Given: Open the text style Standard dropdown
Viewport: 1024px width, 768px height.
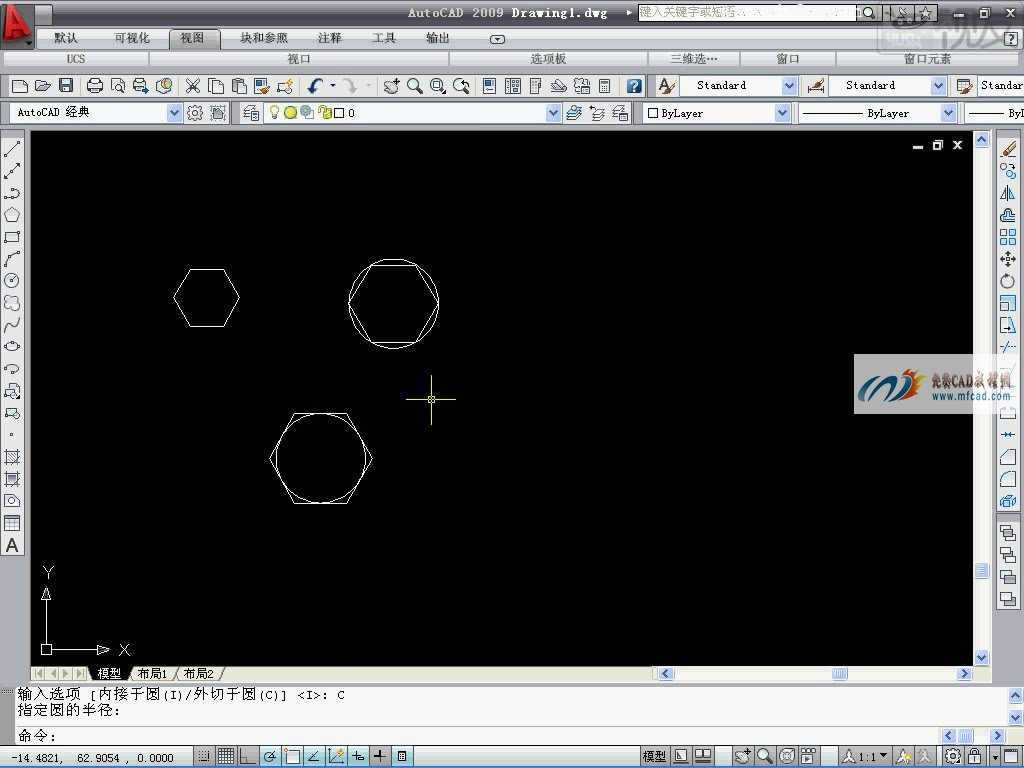Looking at the screenshot, I should [x=789, y=86].
